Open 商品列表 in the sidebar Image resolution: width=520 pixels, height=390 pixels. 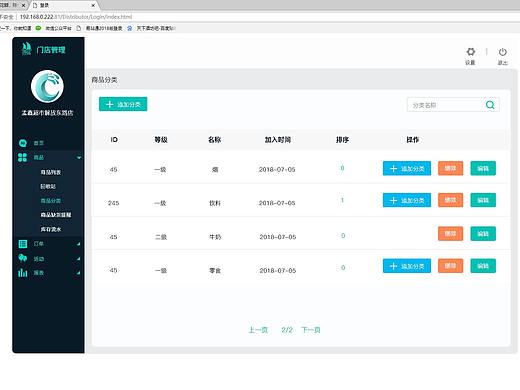[x=51, y=172]
